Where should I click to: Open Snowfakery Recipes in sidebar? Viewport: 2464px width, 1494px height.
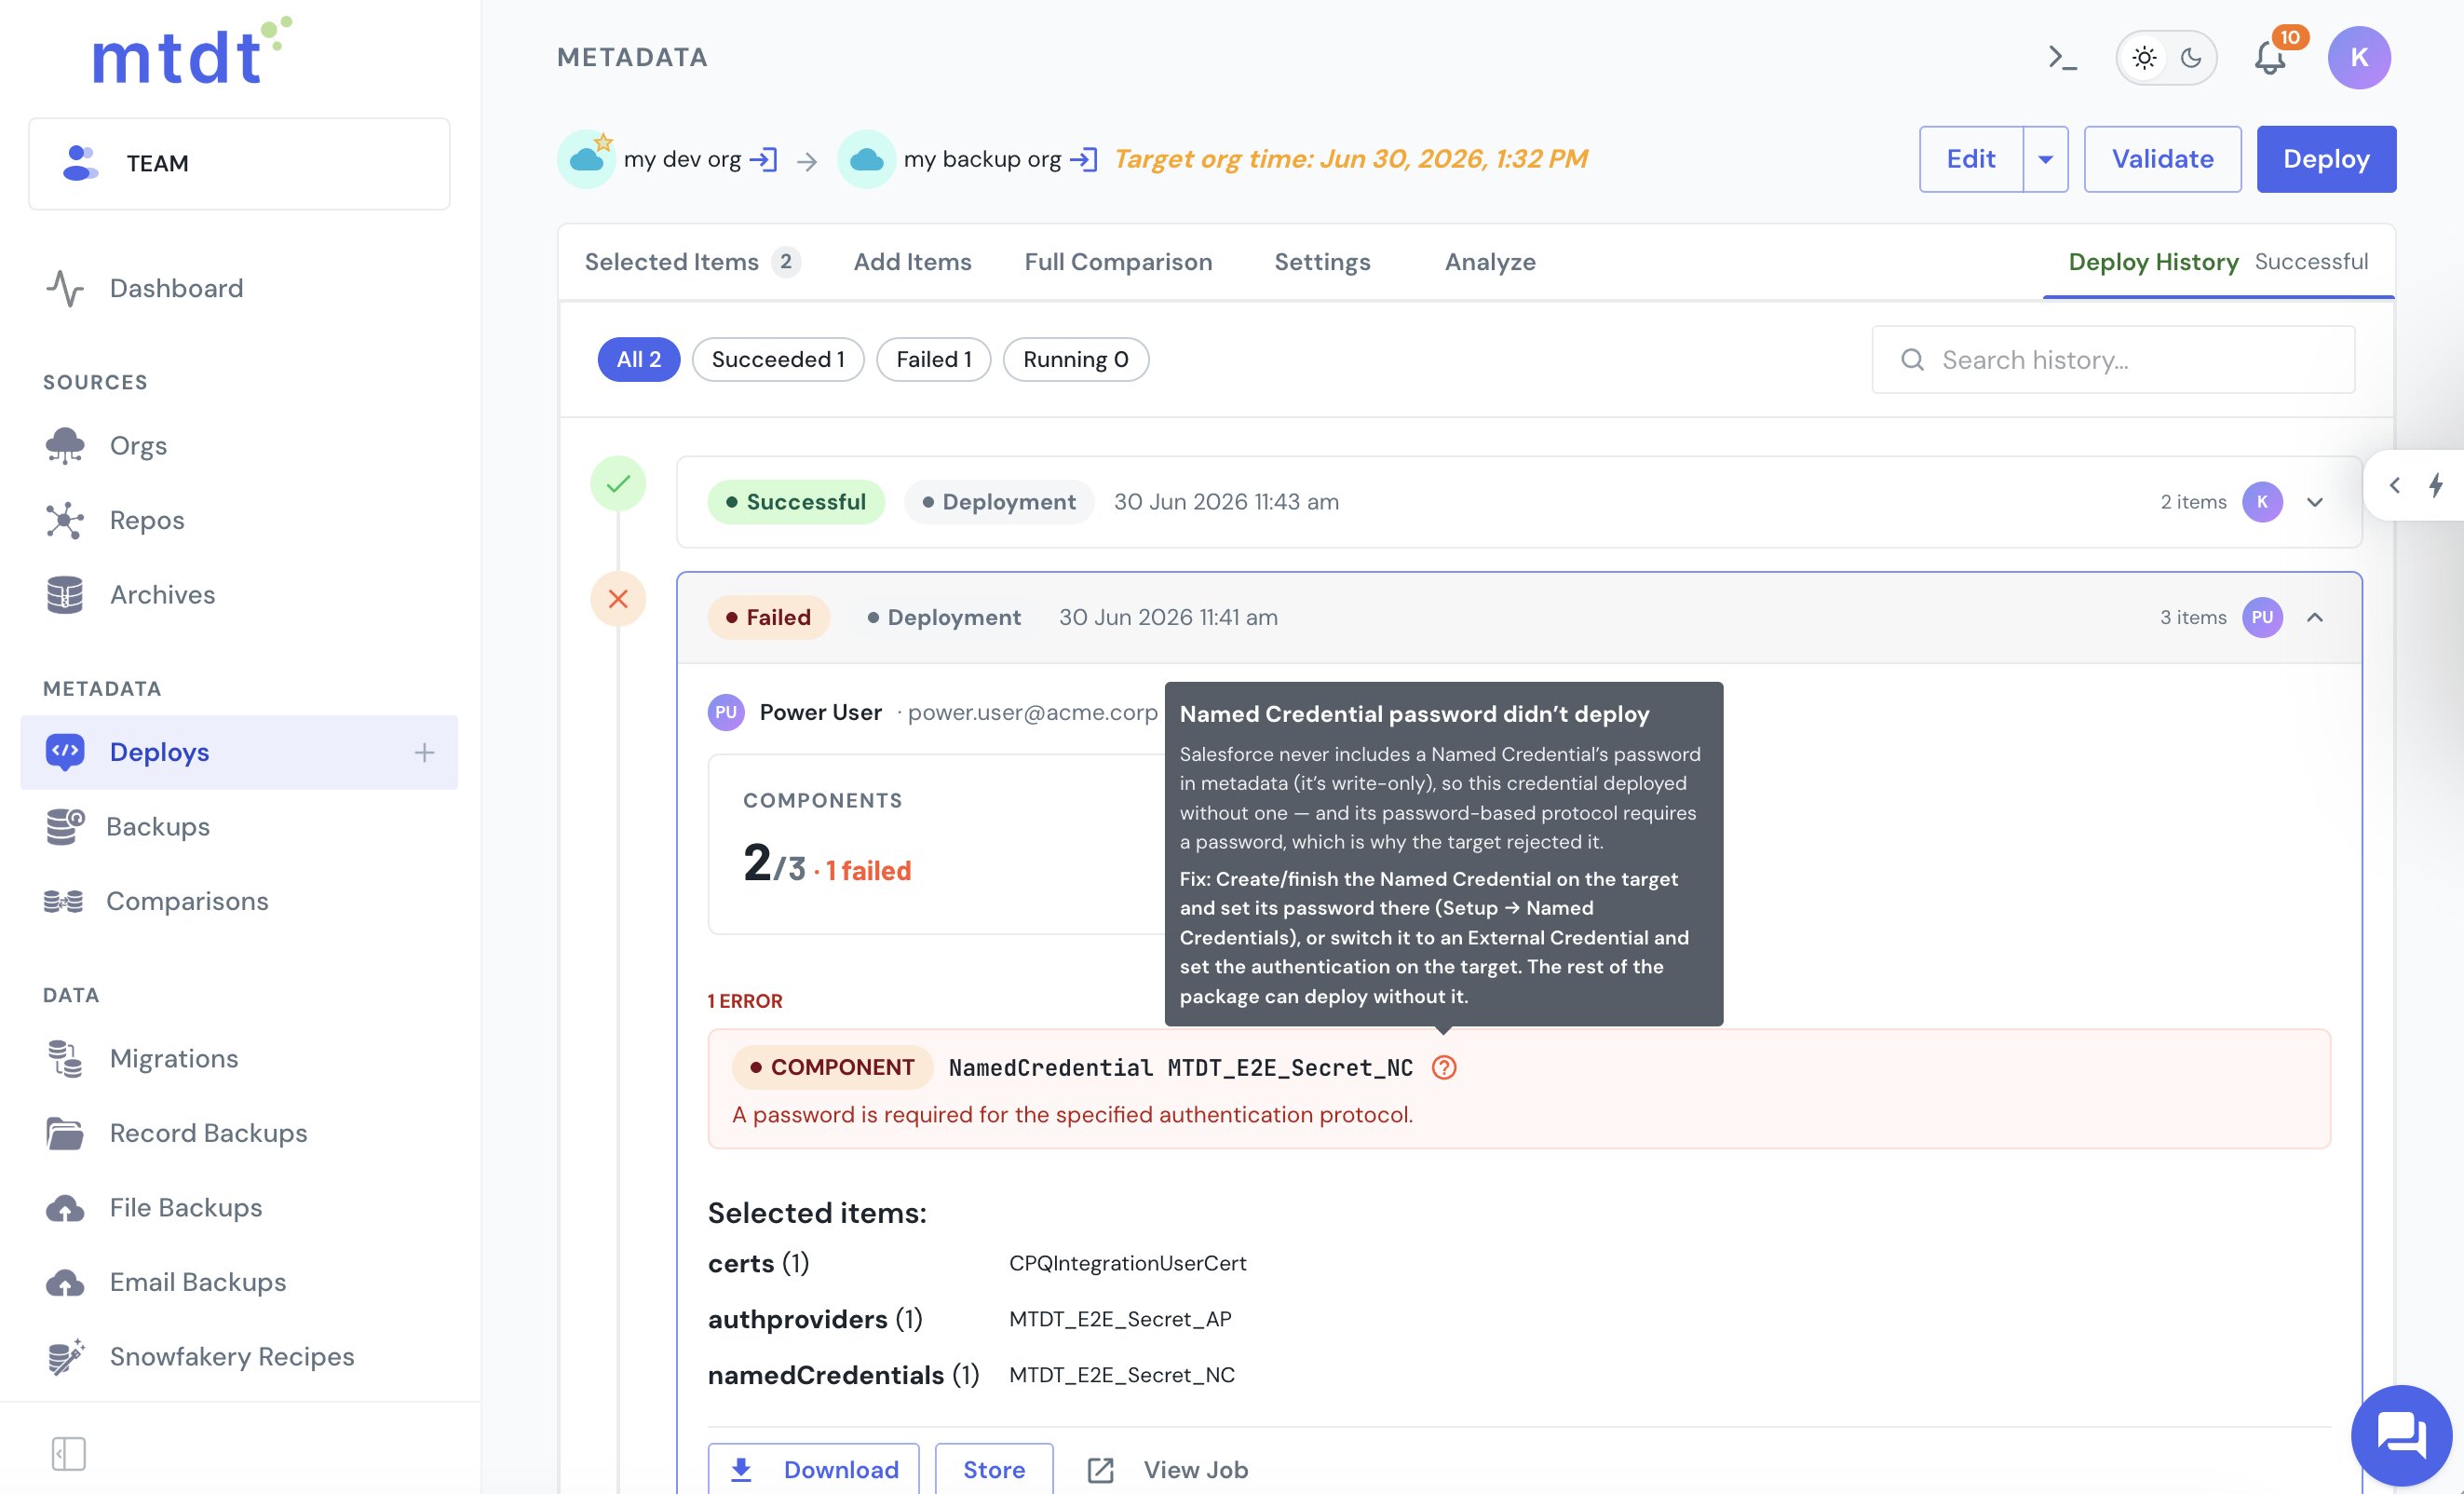239,1357
